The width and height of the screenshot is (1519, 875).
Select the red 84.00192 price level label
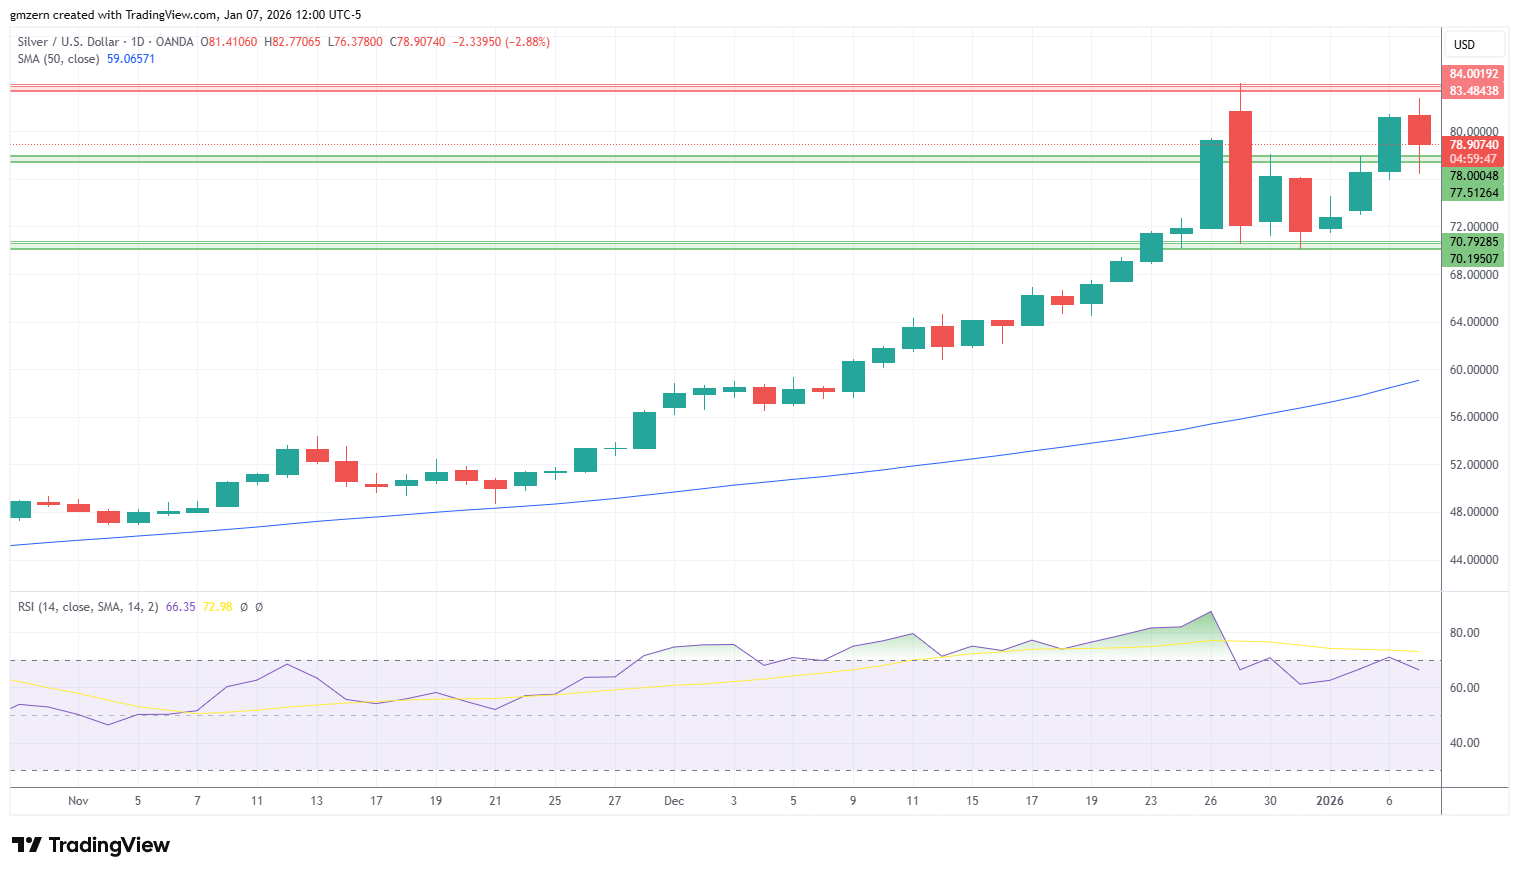point(1474,74)
